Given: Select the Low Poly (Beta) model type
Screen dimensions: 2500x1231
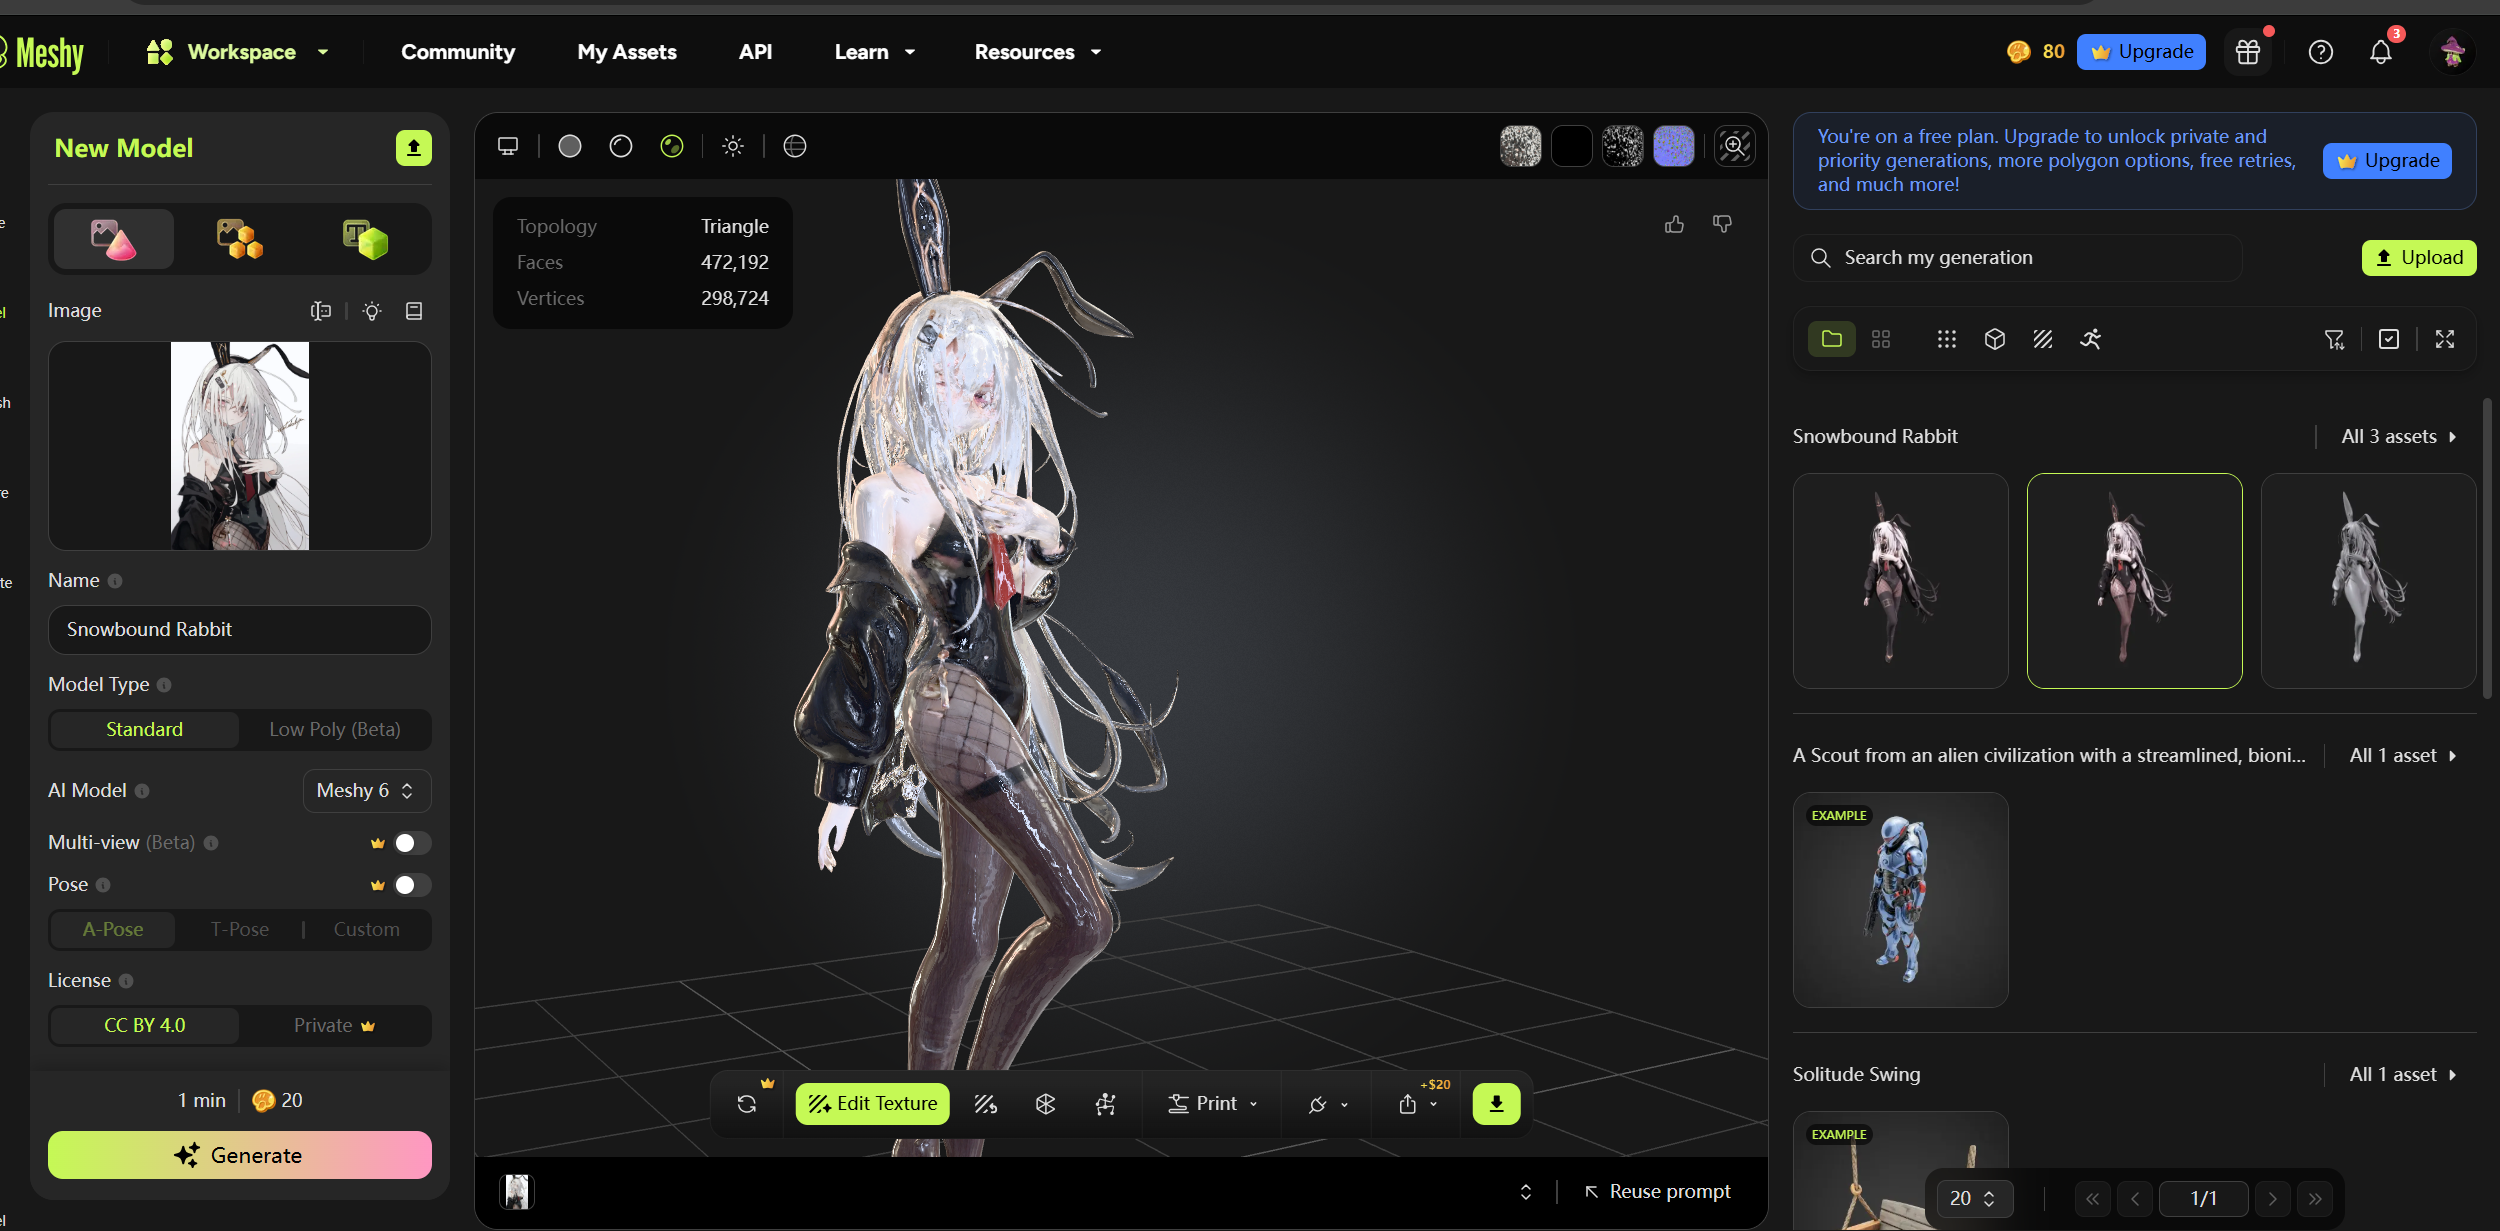Looking at the screenshot, I should pos(334,730).
